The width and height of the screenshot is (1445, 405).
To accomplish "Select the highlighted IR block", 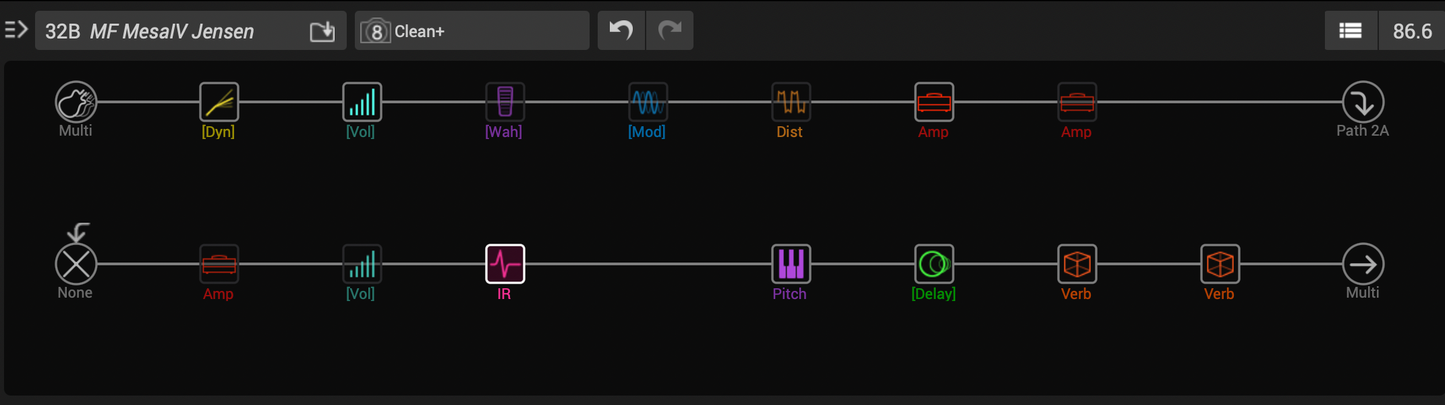I will pos(504,265).
